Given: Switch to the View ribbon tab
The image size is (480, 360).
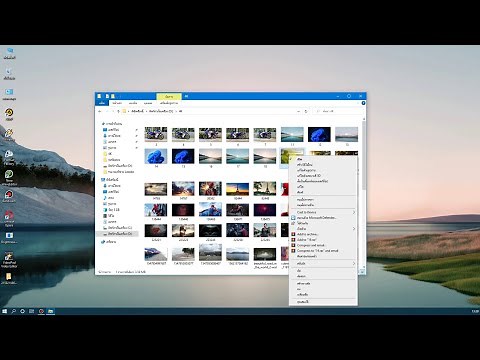Looking at the screenshot, I should 148,103.
